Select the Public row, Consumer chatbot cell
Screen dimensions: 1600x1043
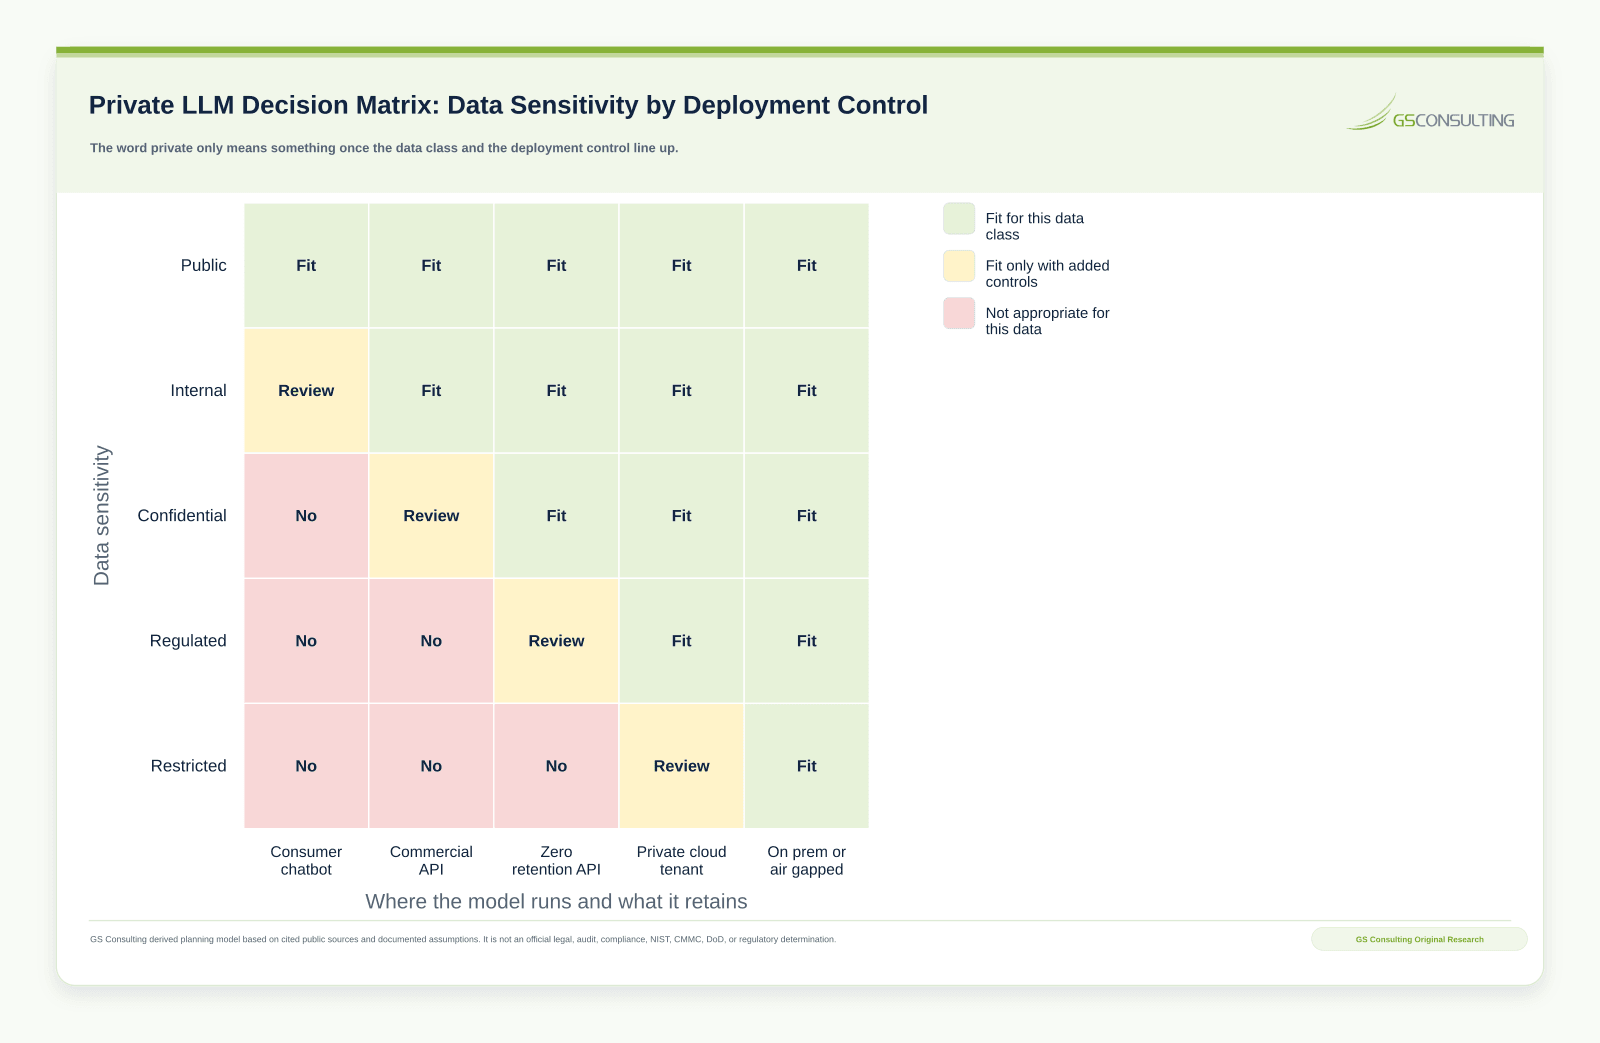pyautogui.click(x=306, y=265)
